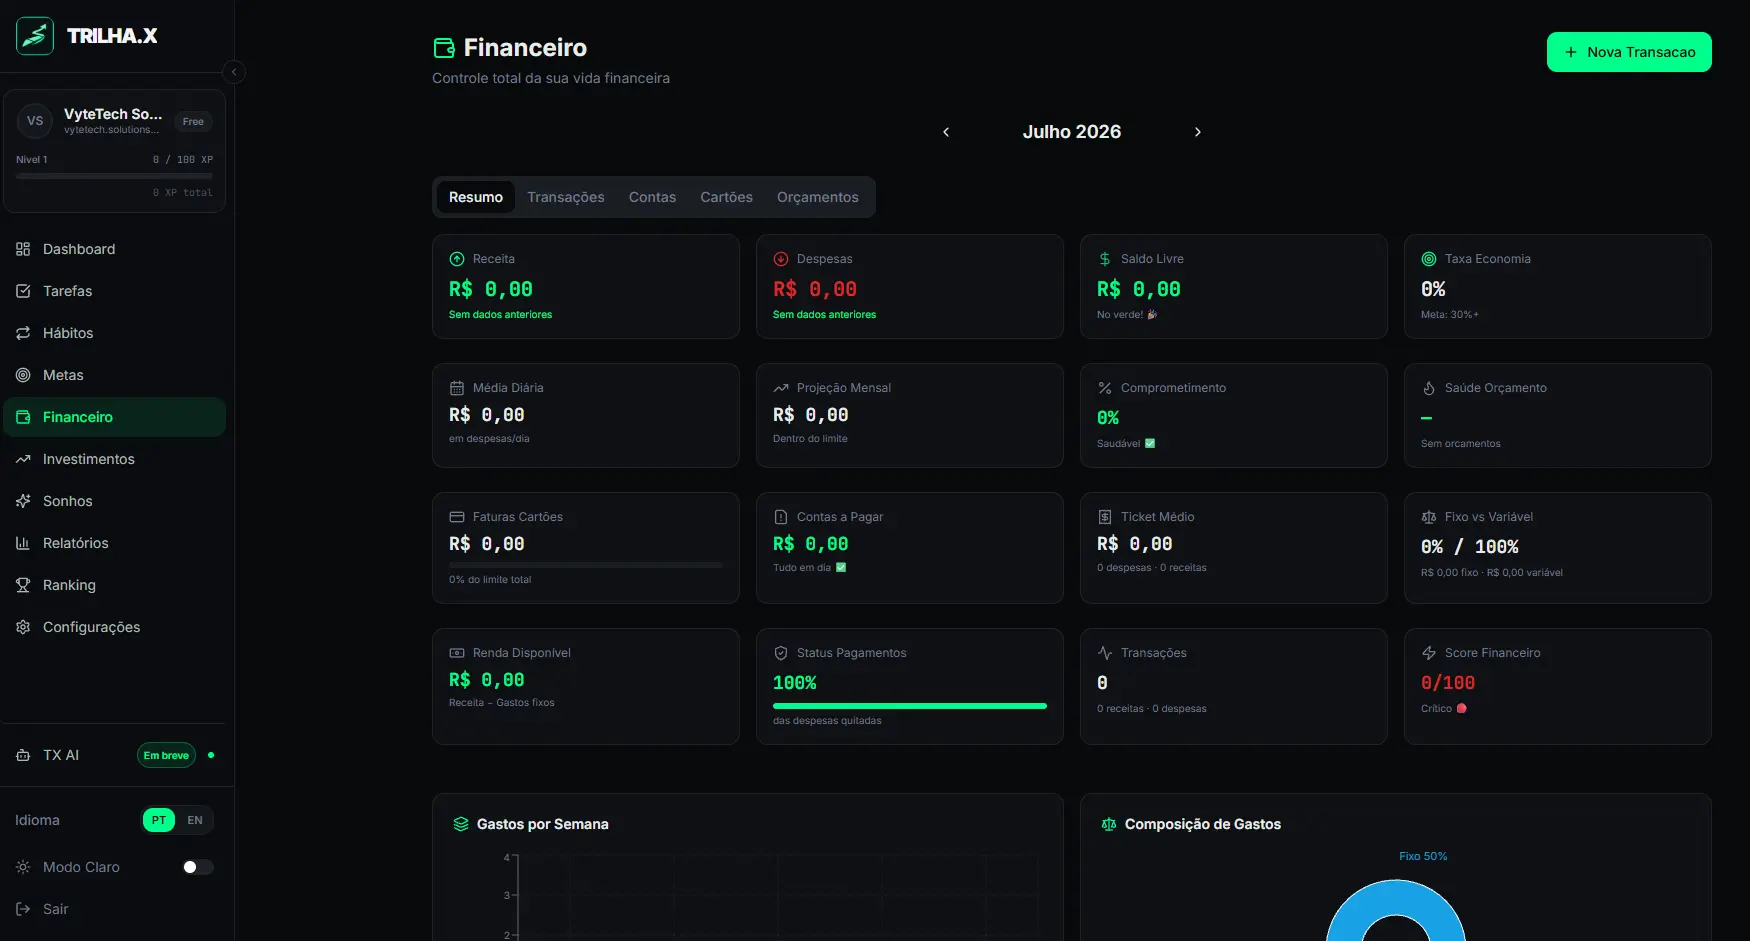The height and width of the screenshot is (941, 1750).
Task: Click the Composição de Gastos heading
Action: tap(1203, 824)
